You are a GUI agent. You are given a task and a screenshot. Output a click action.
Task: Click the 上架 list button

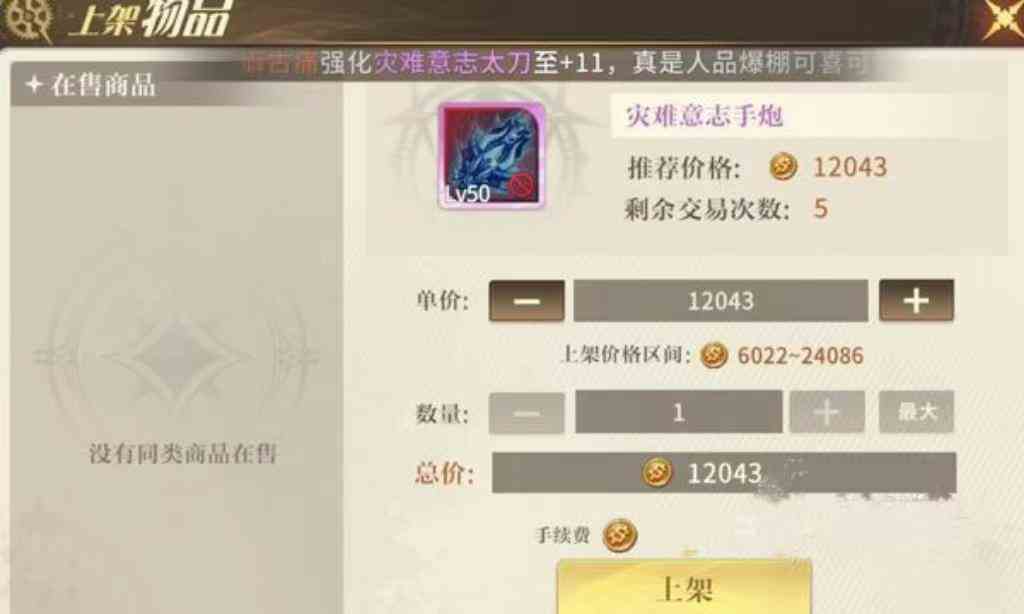tap(684, 587)
